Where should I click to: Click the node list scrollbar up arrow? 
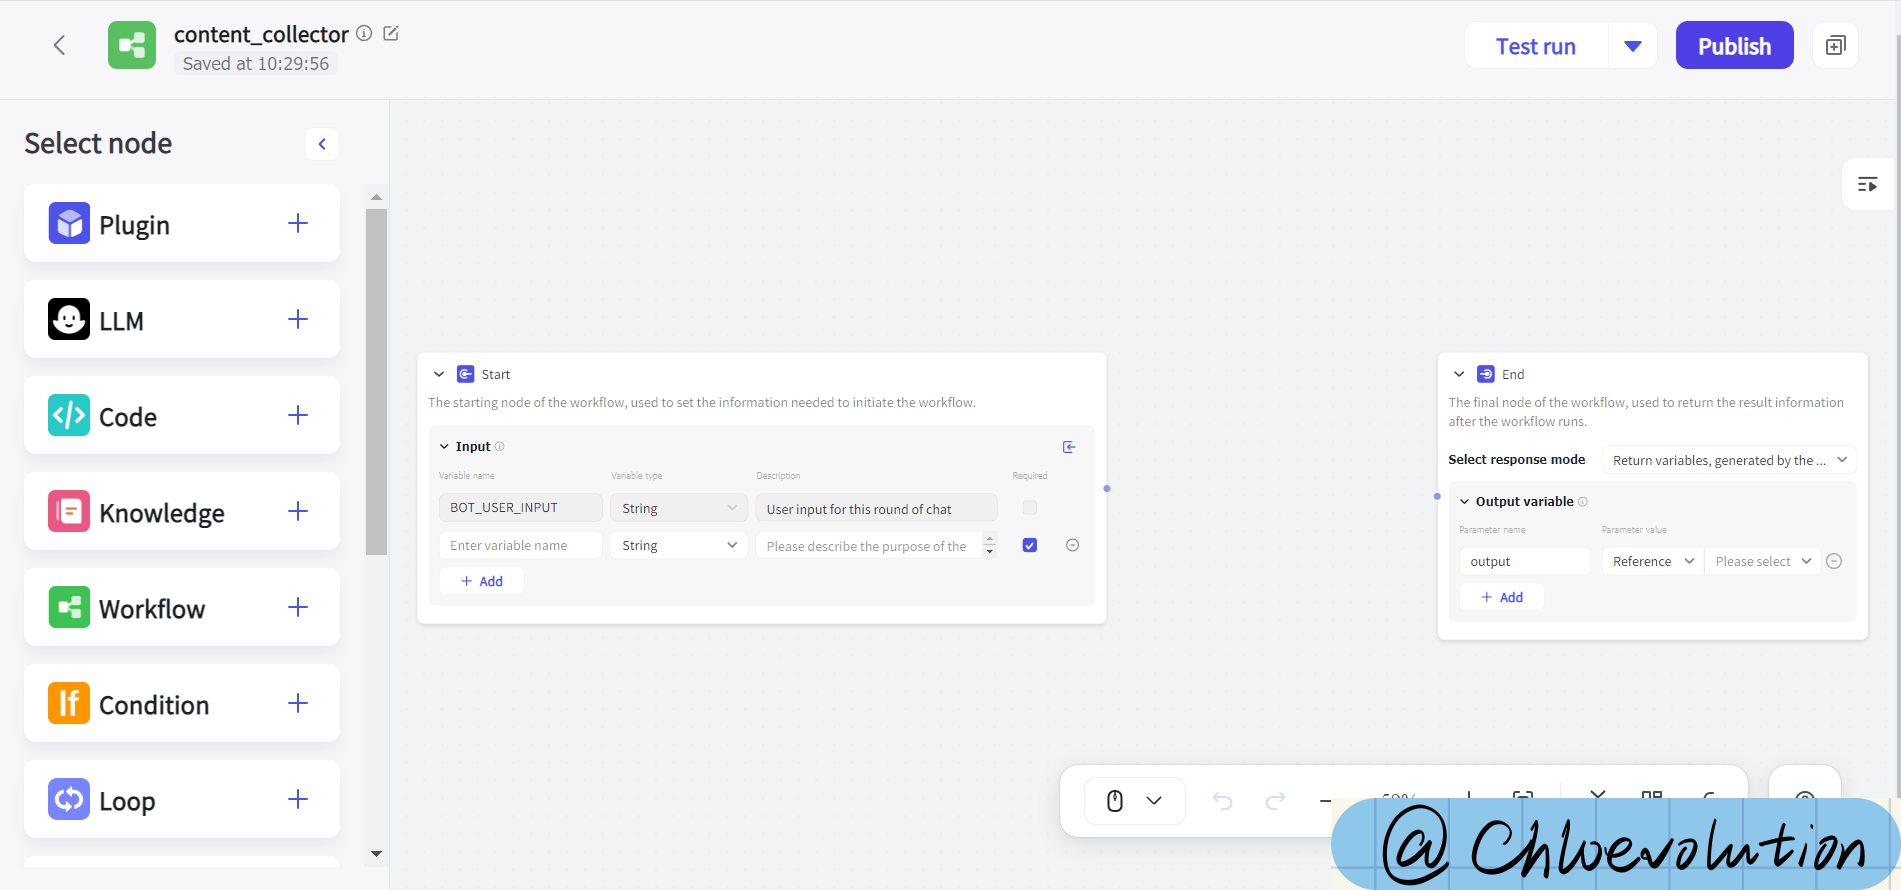[x=376, y=197]
